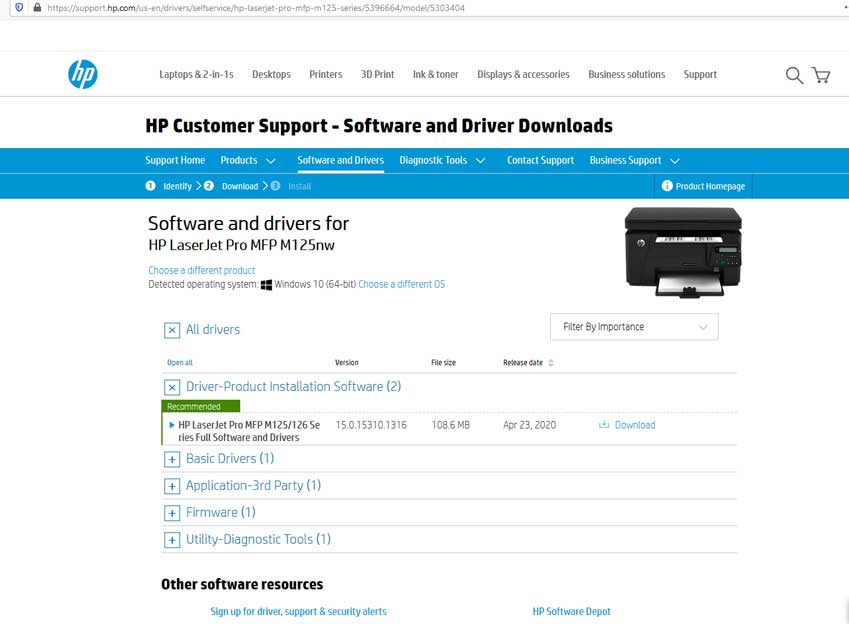
Task: Click Identify step link
Action: pyautogui.click(x=177, y=186)
